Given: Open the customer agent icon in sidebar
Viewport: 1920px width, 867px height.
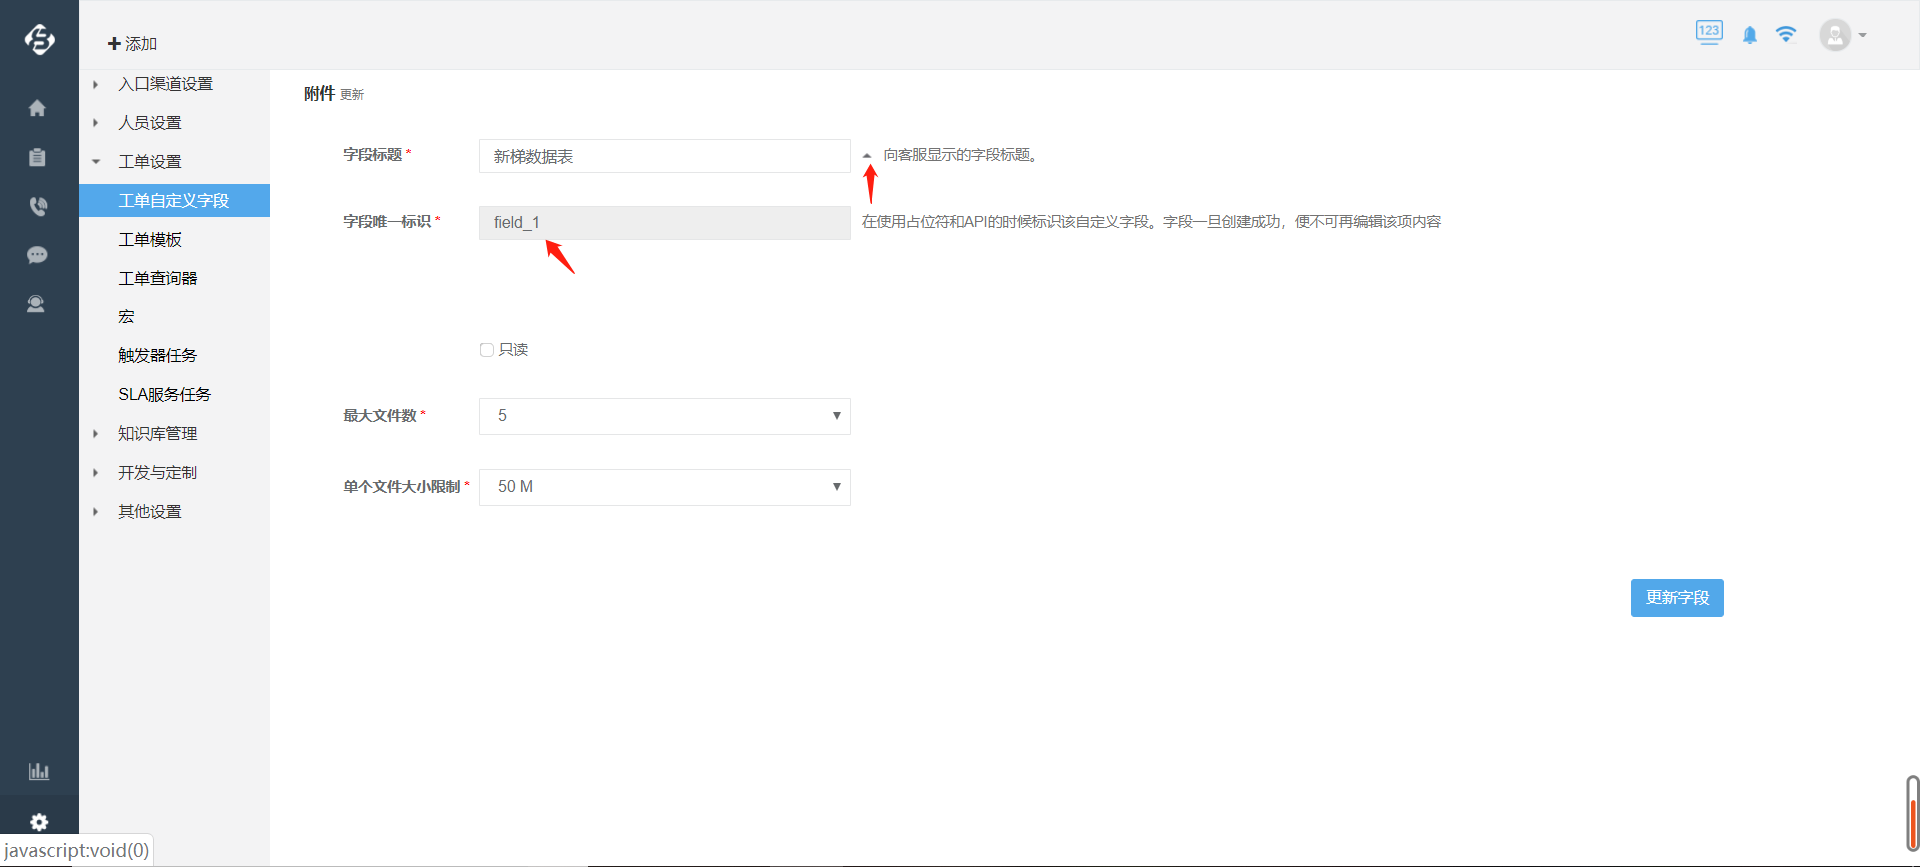Looking at the screenshot, I should tap(37, 304).
